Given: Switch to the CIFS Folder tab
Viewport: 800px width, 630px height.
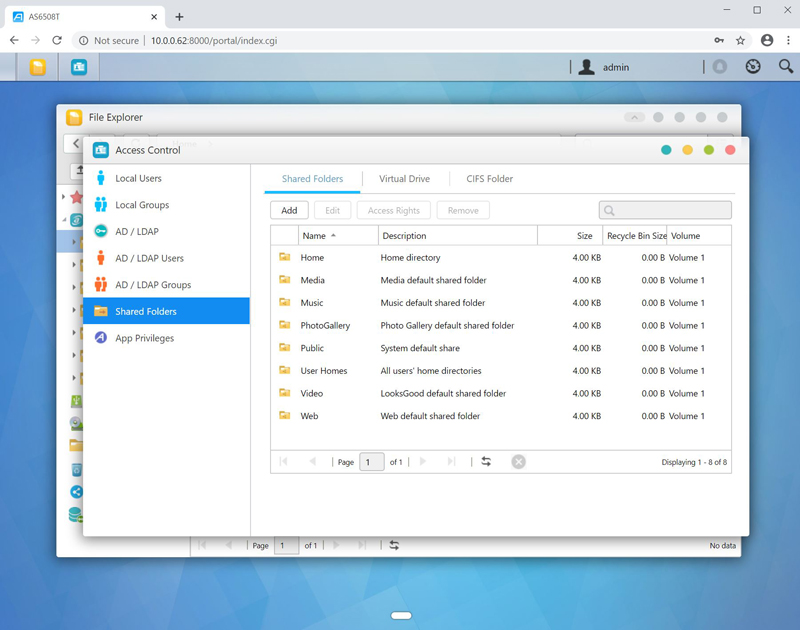Looking at the screenshot, I should tap(489, 179).
